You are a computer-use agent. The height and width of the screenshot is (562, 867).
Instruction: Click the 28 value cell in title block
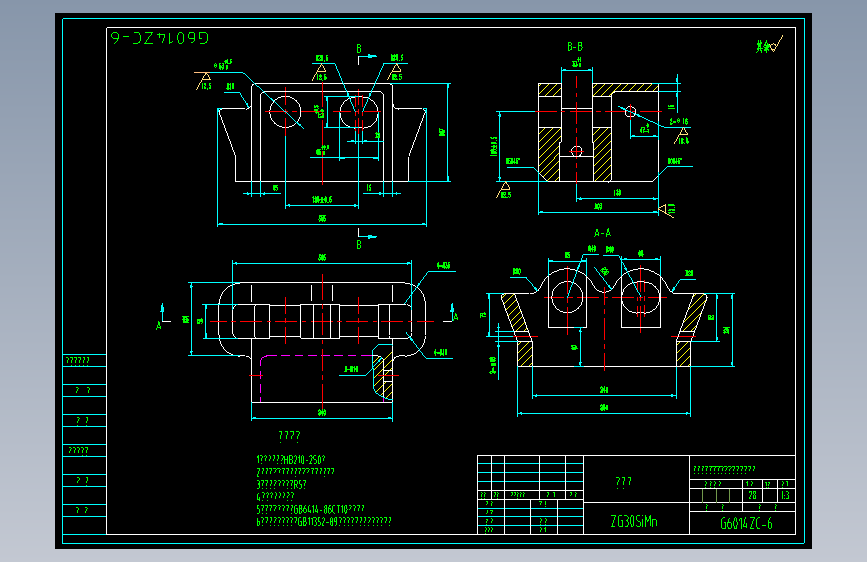[x=753, y=495]
